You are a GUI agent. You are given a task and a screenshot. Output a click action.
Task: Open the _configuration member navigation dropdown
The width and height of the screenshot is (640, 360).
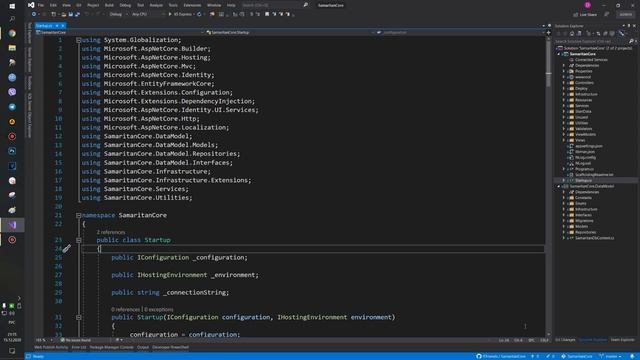pos(460,32)
